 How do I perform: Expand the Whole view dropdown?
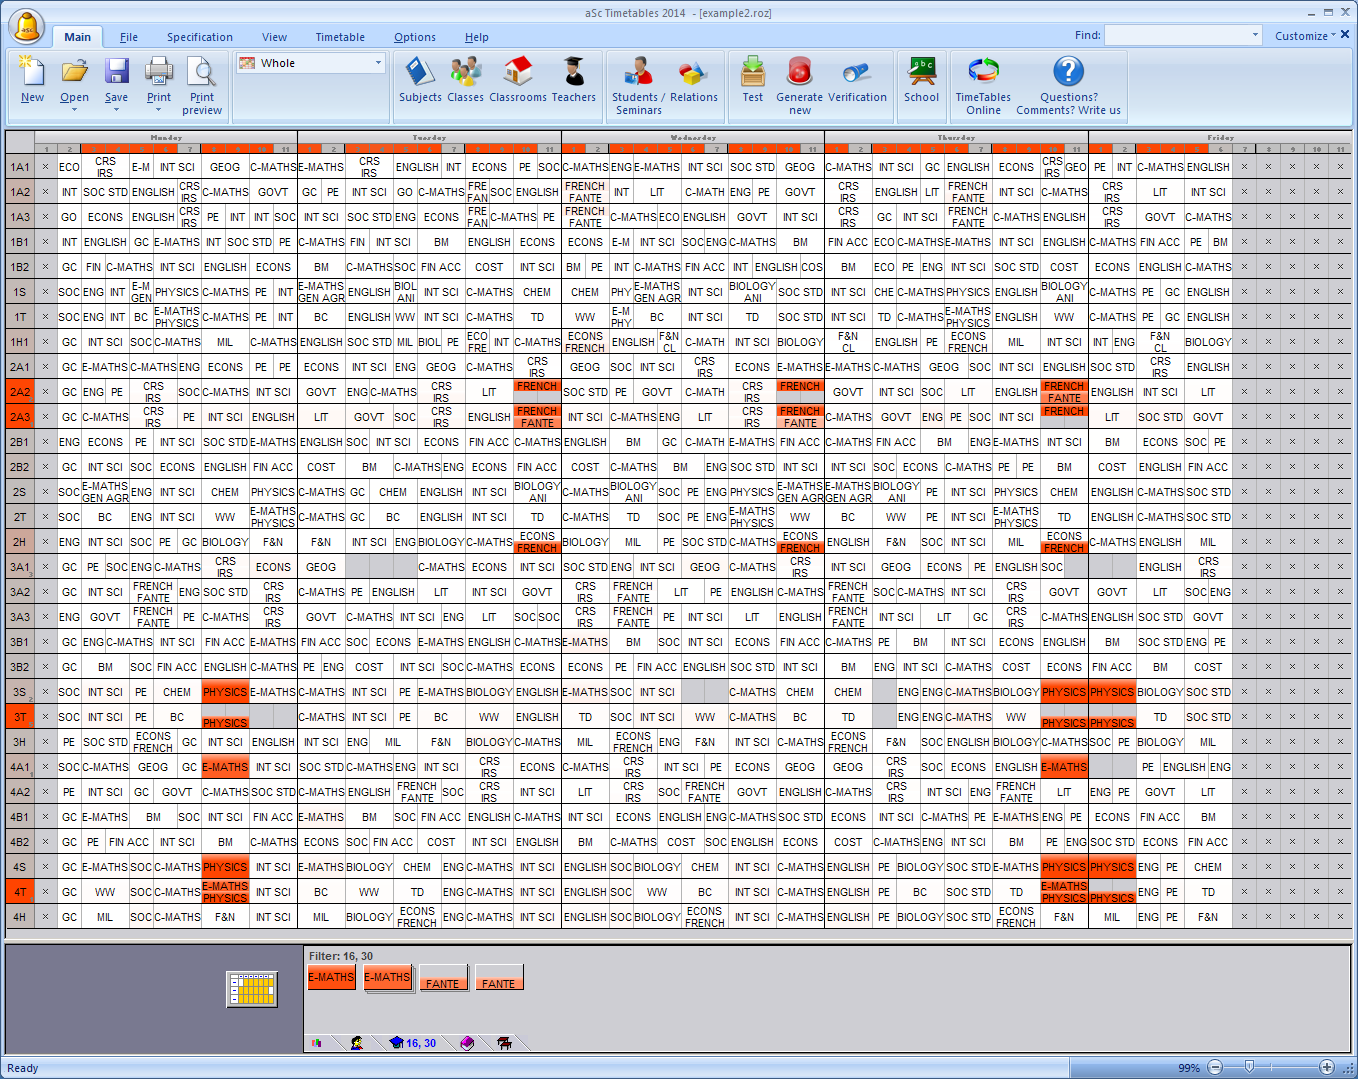[x=378, y=63]
